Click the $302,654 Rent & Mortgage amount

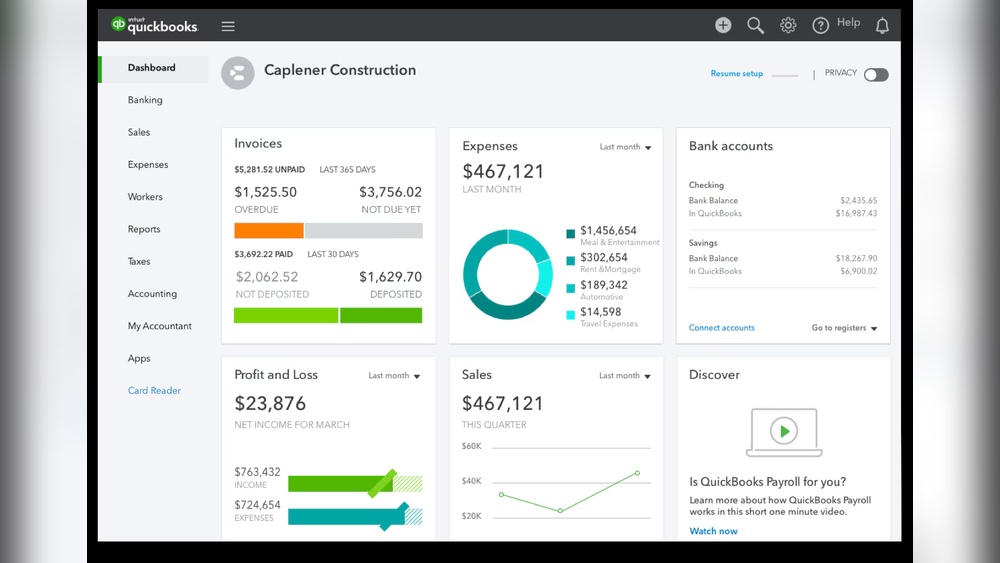(604, 258)
